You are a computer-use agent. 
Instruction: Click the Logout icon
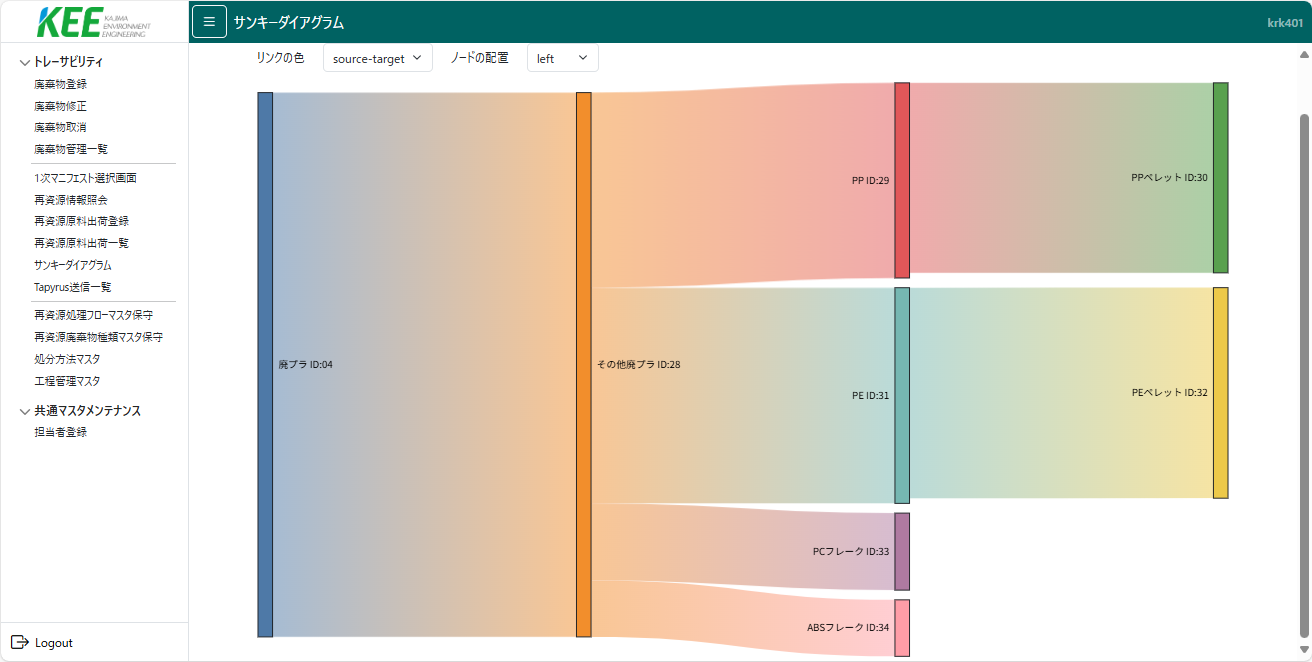[x=19, y=642]
